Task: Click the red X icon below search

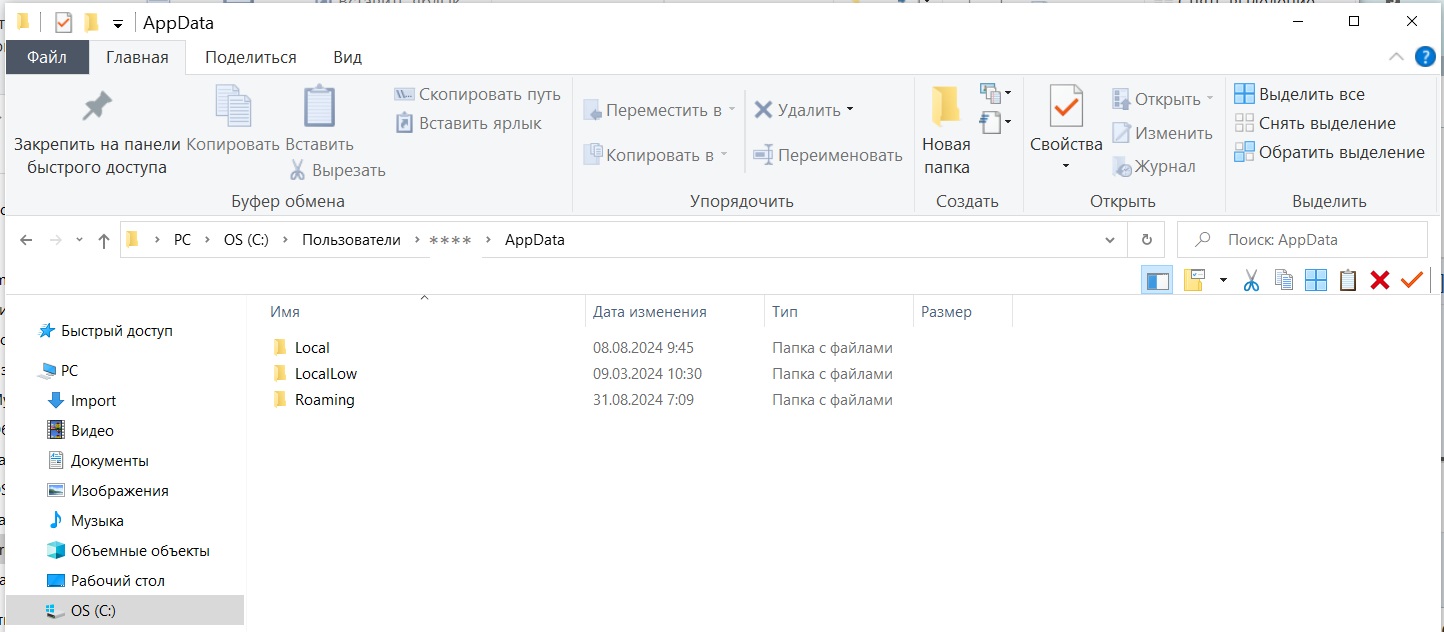Action: point(1380,281)
